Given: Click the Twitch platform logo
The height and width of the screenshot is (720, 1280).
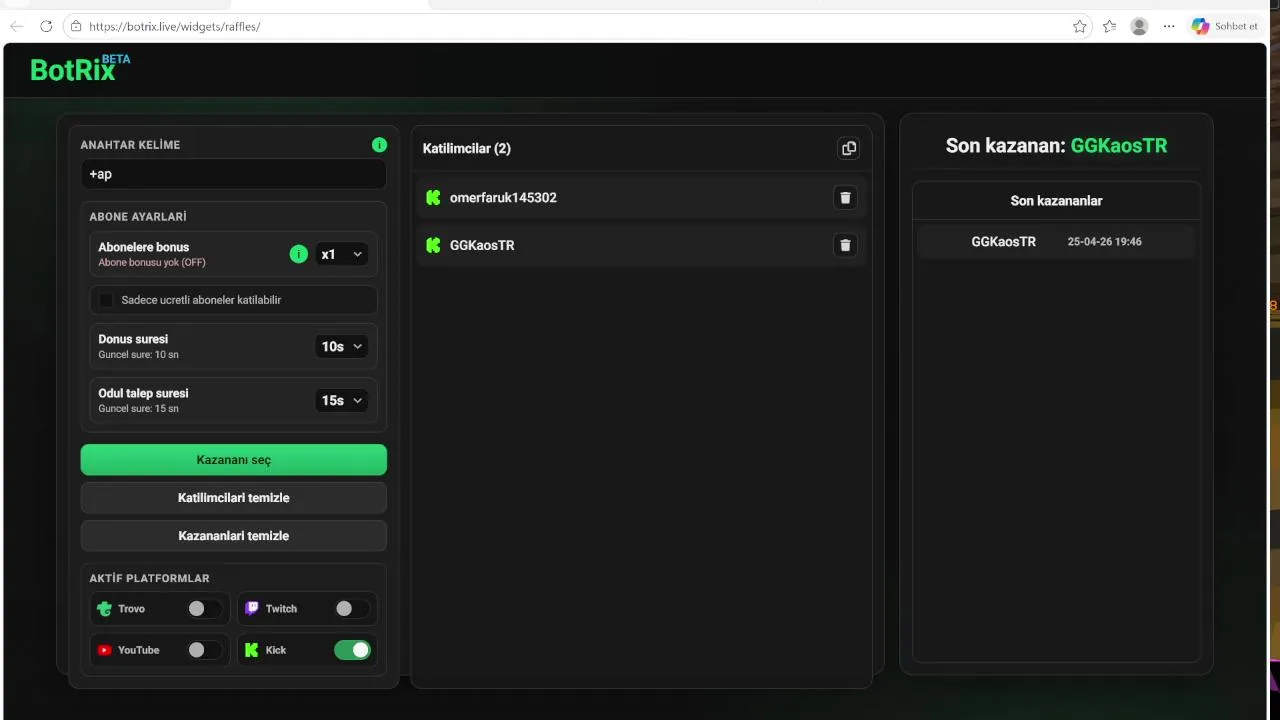Looking at the screenshot, I should tap(252, 608).
